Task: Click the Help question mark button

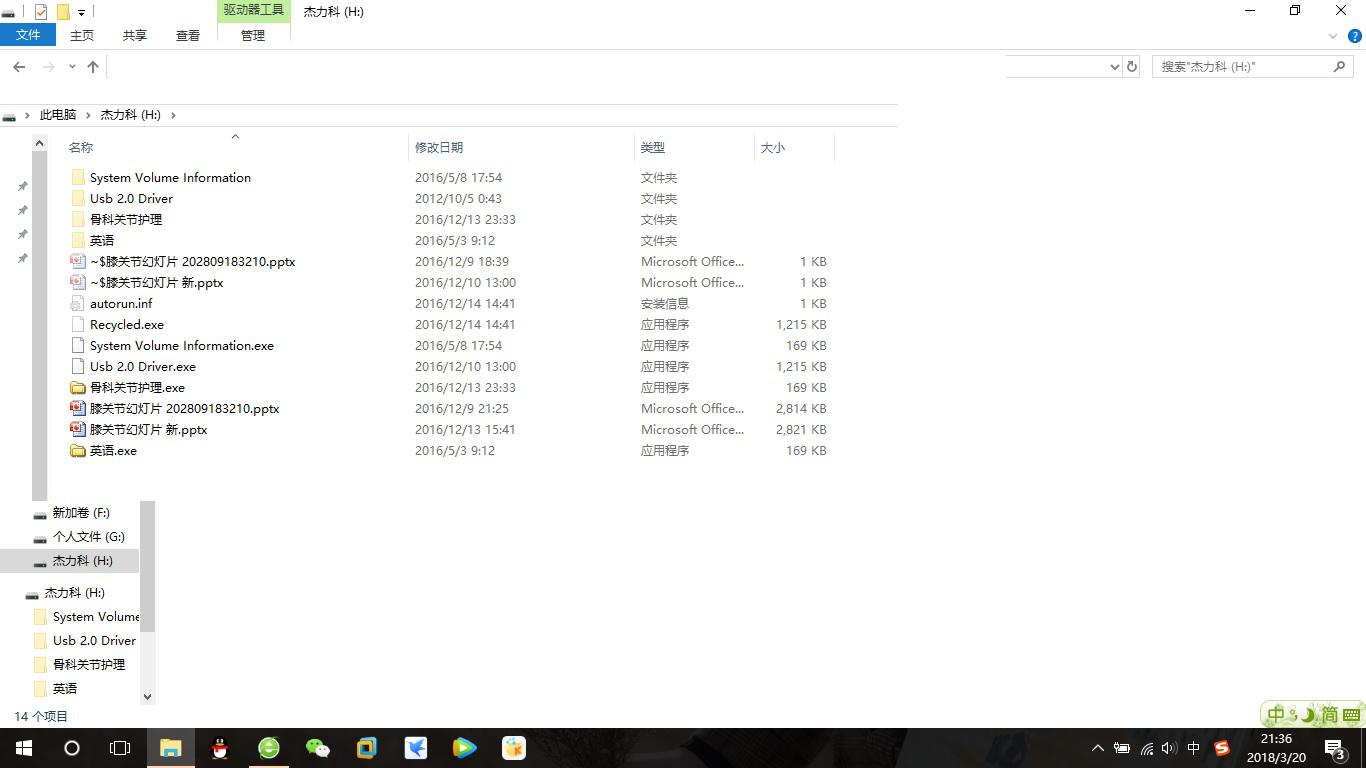Action: [x=1355, y=35]
